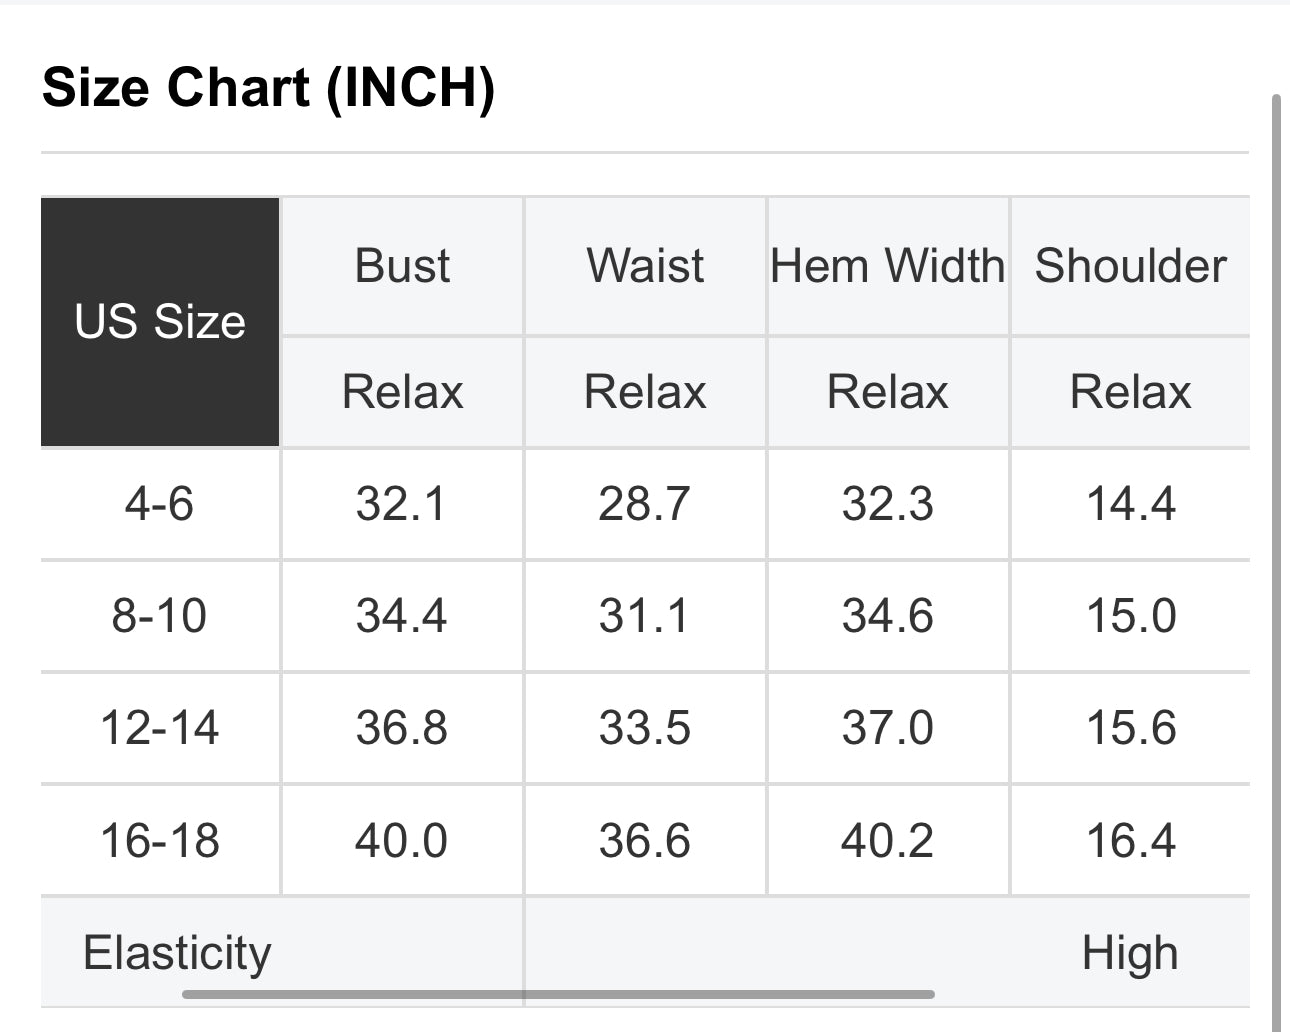1290x1032 pixels.
Task: Select the 16-18 size row label
Action: click(159, 840)
